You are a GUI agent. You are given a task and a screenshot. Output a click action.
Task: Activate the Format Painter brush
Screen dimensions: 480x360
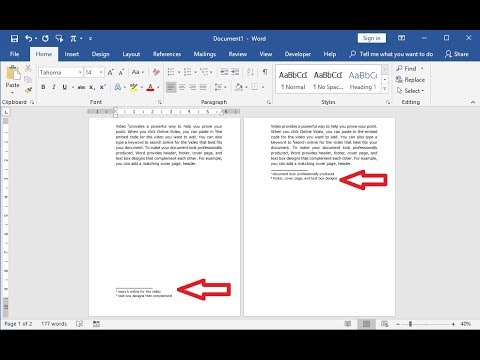pos(28,90)
